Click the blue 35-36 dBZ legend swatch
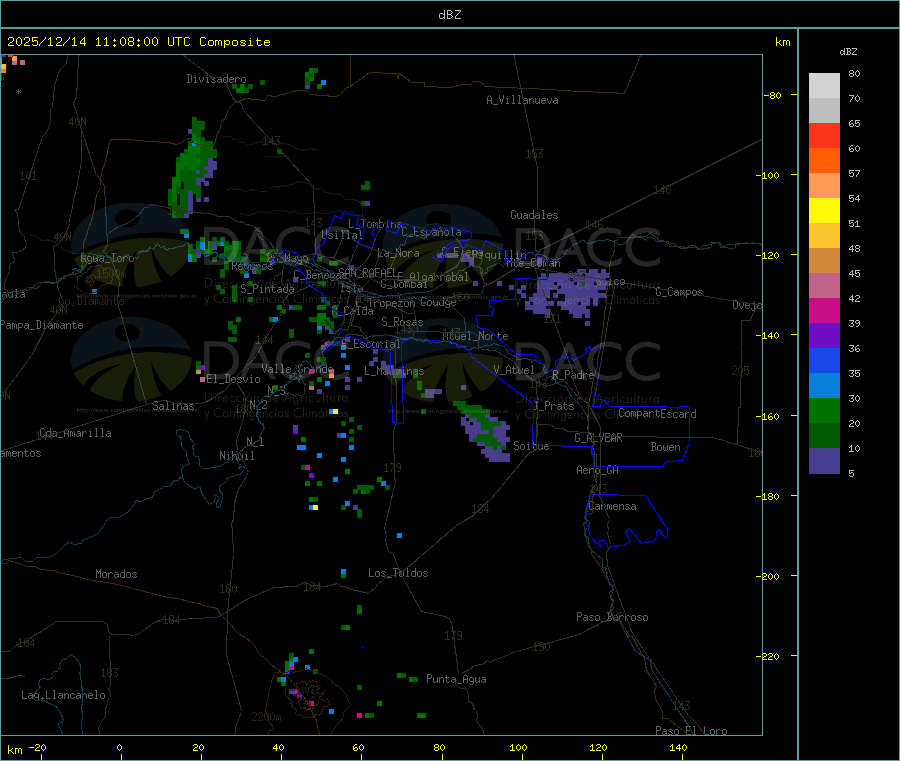 pyautogui.click(x=824, y=360)
